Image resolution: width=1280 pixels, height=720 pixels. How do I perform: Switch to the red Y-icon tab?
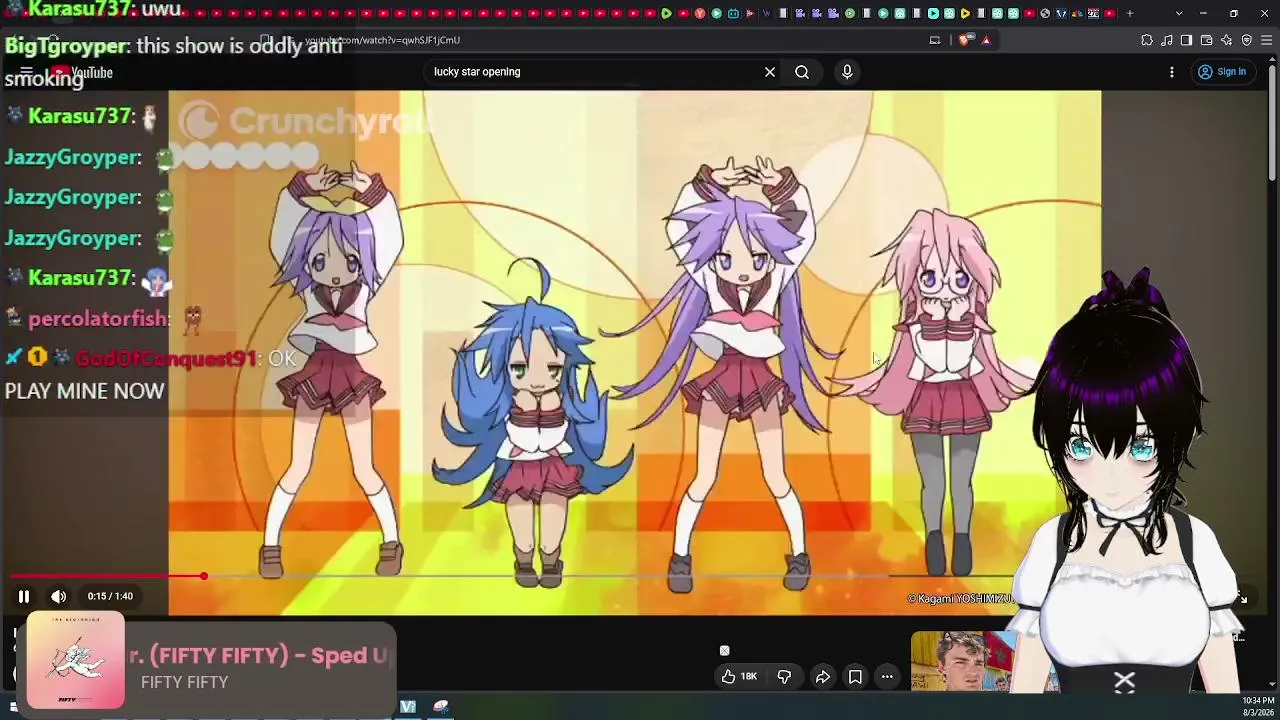[x=700, y=13]
